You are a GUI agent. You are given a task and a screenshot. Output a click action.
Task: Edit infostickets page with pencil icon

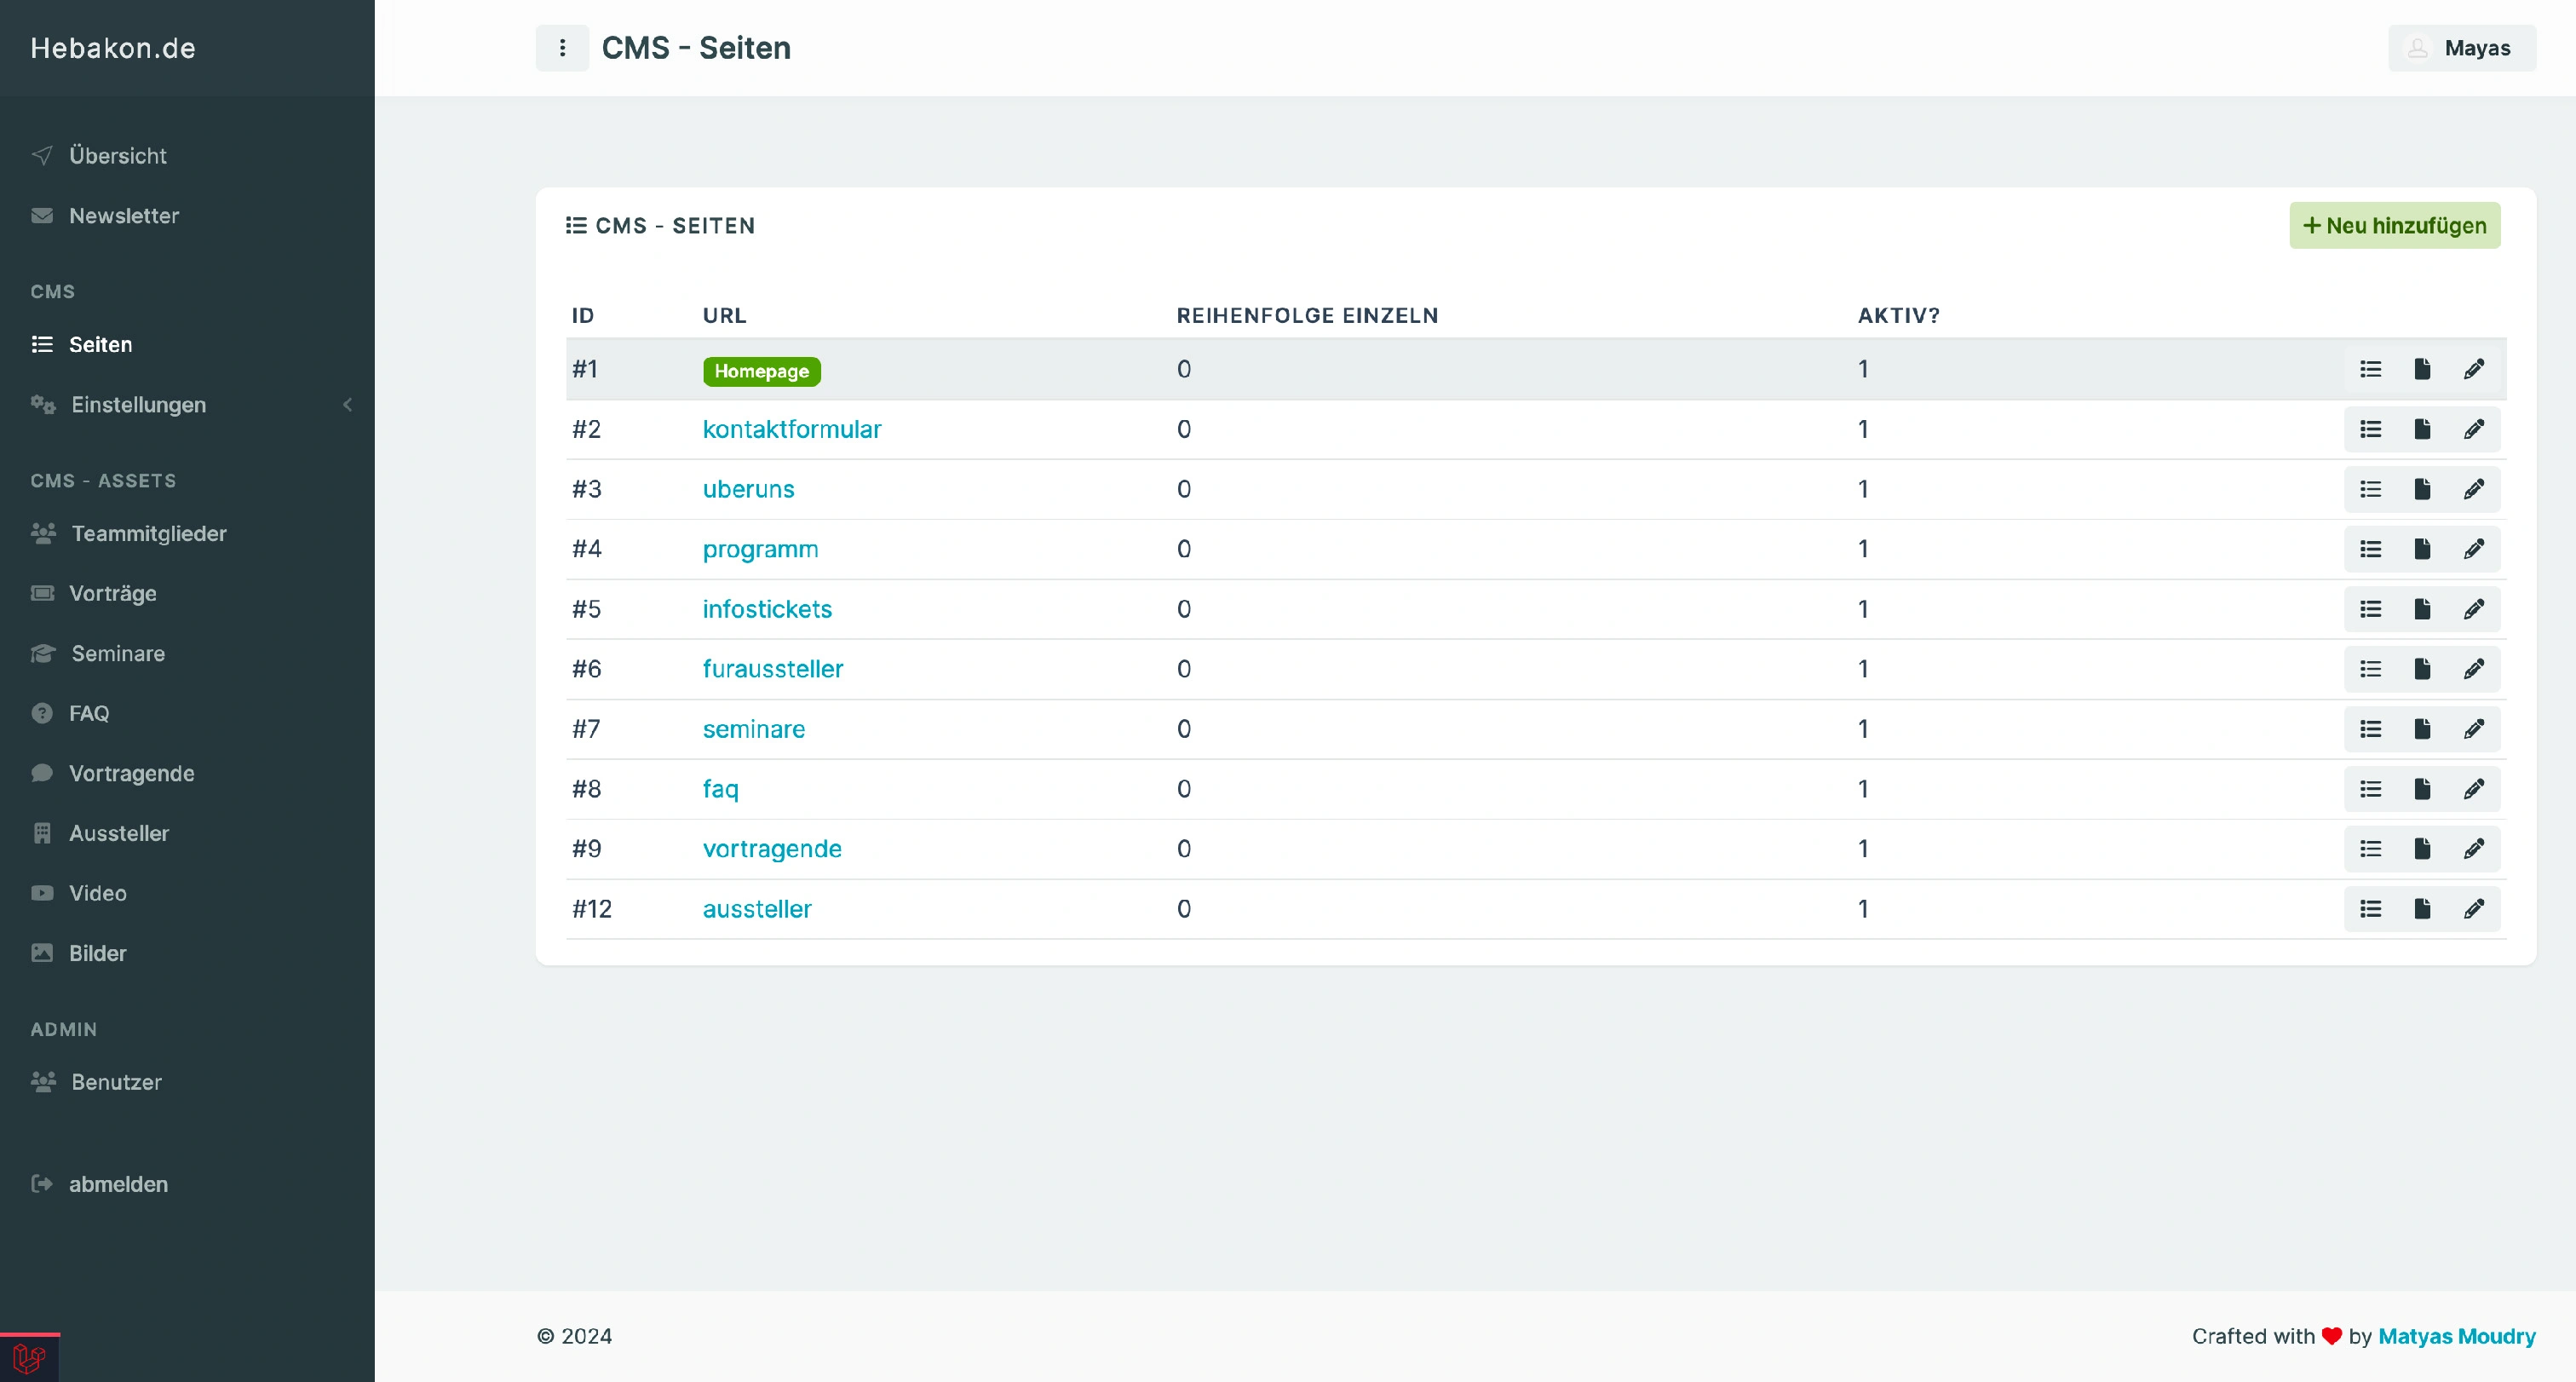2474,609
